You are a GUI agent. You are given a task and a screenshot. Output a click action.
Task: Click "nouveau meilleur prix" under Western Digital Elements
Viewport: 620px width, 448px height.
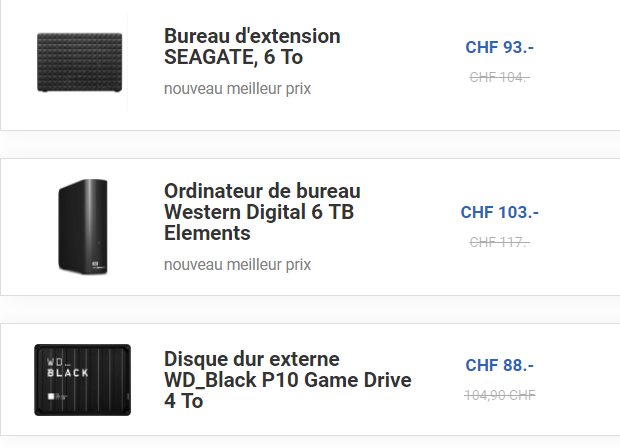point(237,264)
